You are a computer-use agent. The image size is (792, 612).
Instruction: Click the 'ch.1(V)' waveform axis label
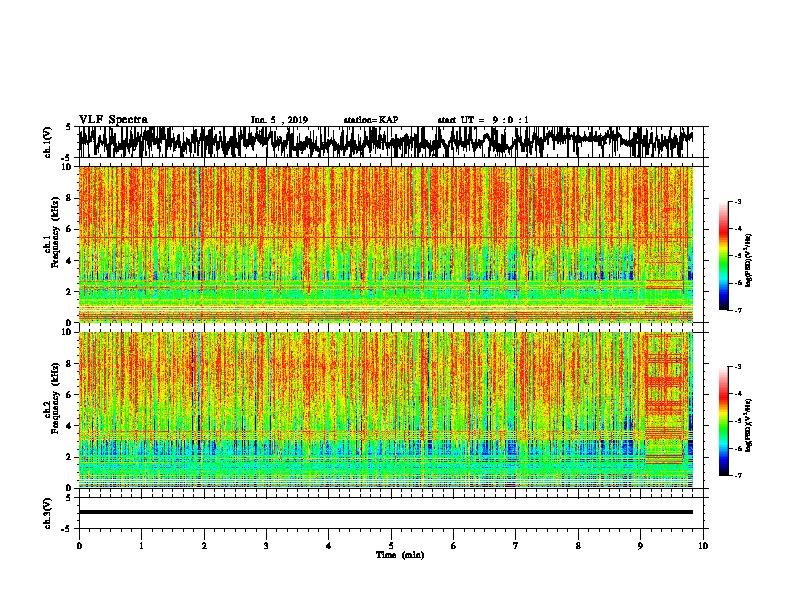[x=47, y=142]
